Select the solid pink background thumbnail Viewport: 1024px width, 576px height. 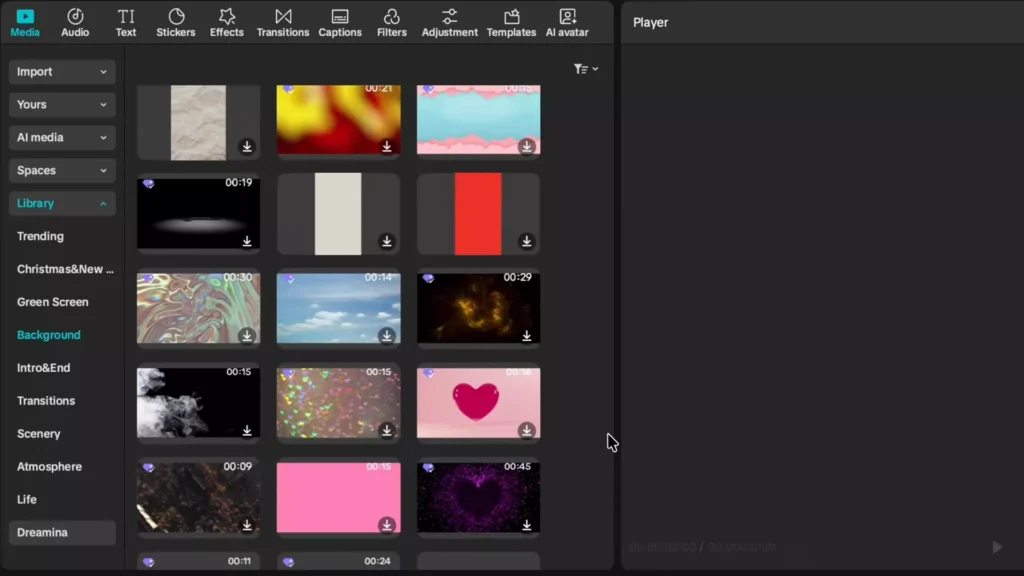(x=338, y=497)
